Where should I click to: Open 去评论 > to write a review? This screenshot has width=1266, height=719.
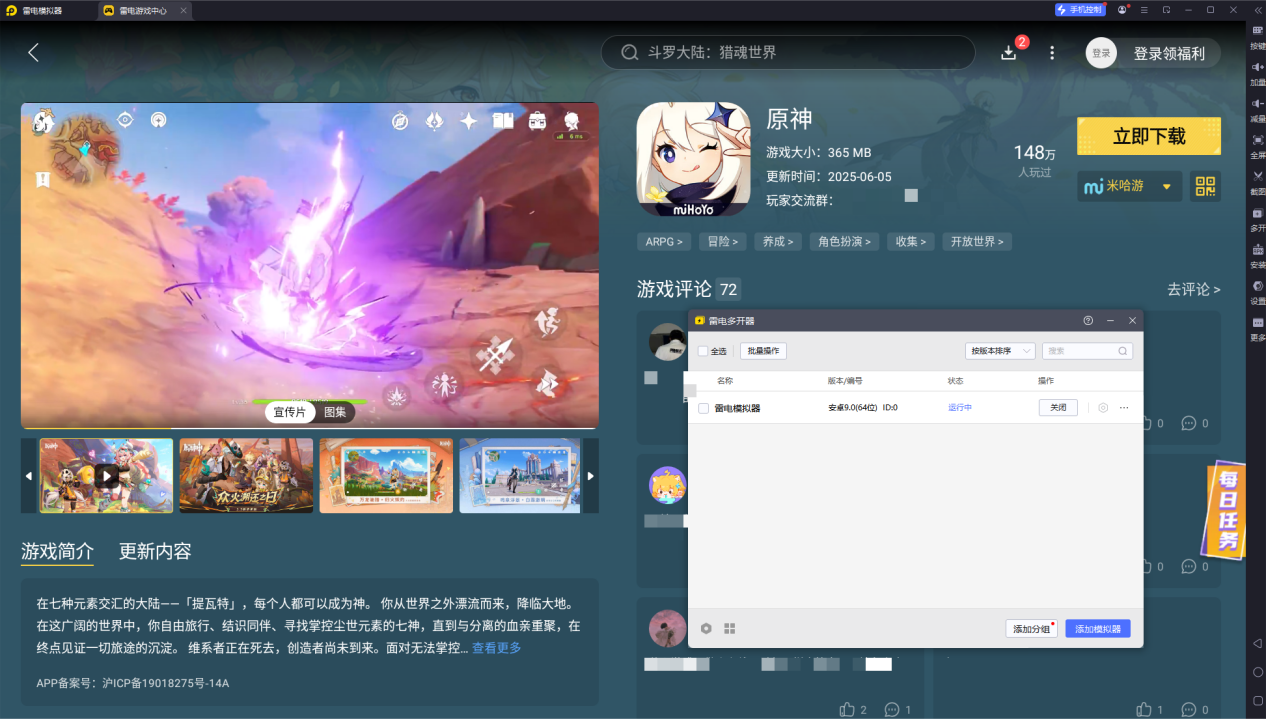[1194, 289]
